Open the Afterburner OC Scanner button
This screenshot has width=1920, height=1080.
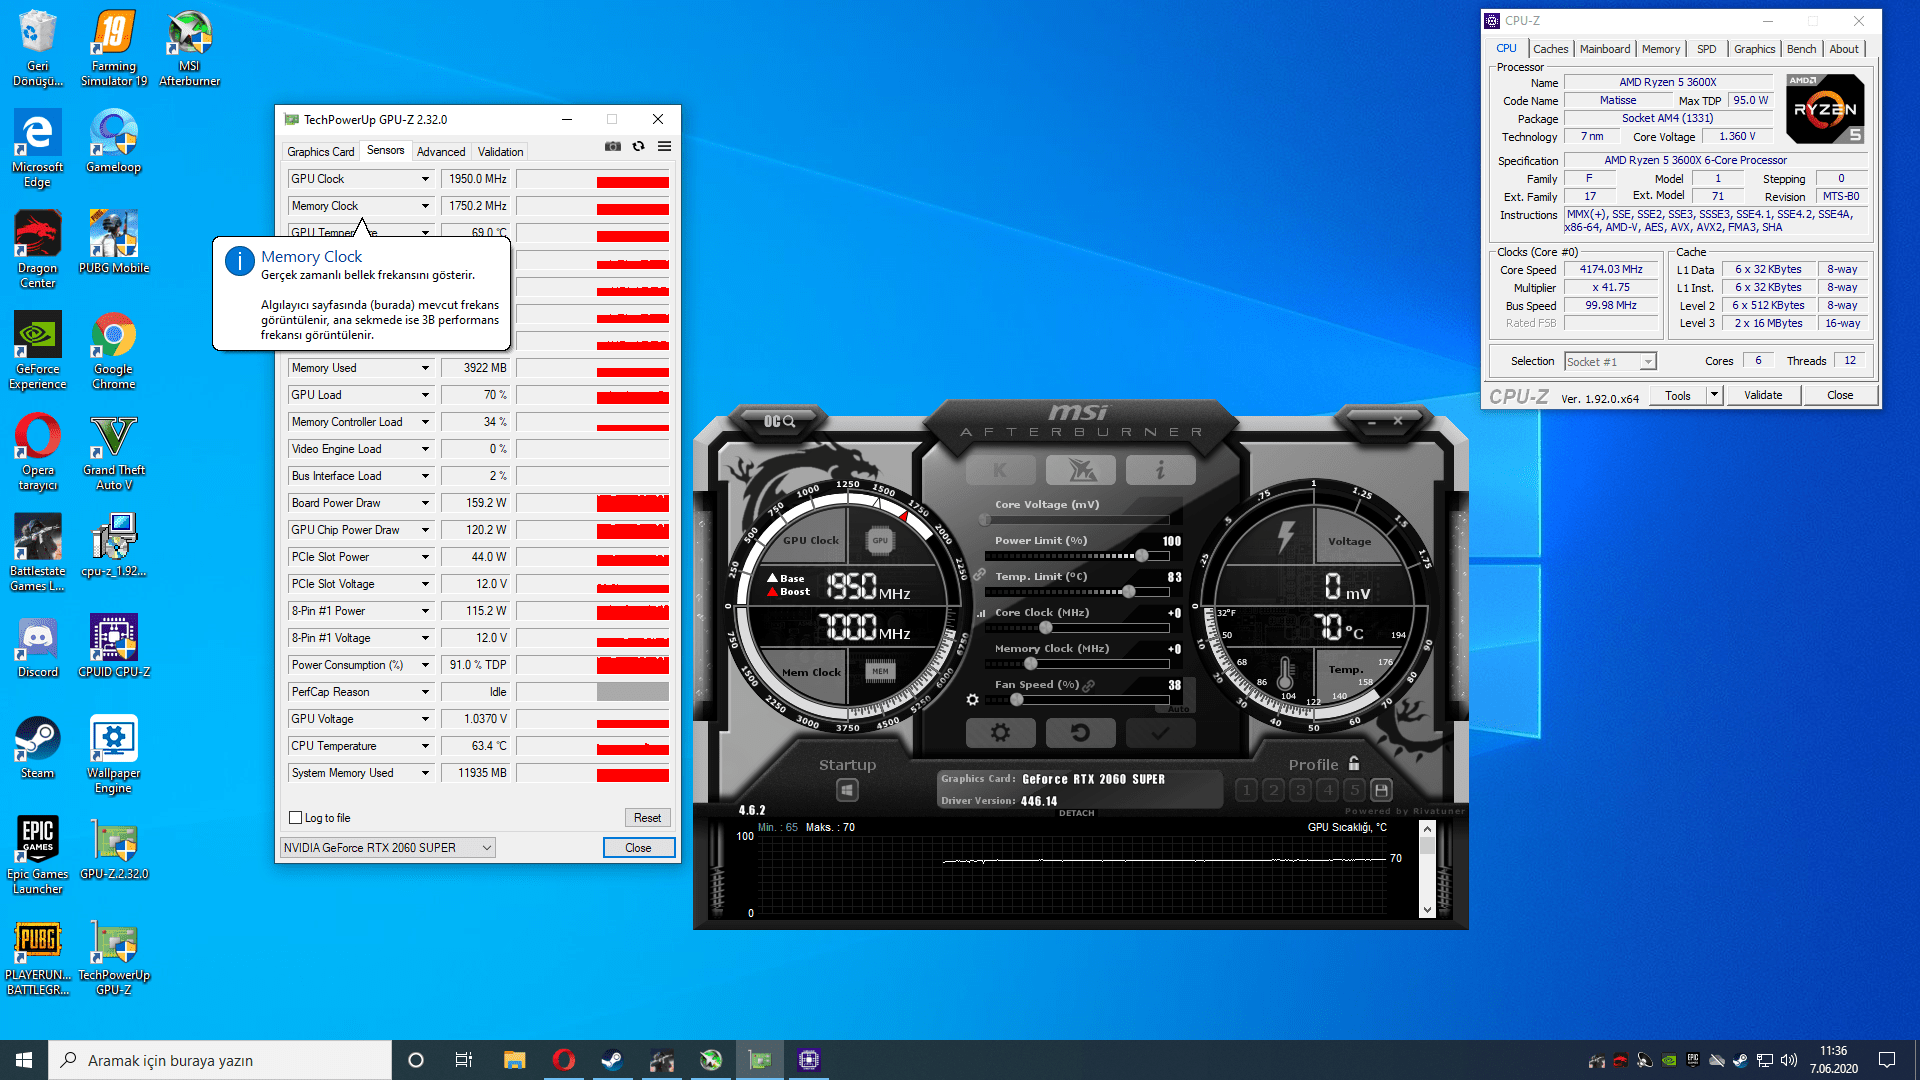point(779,421)
